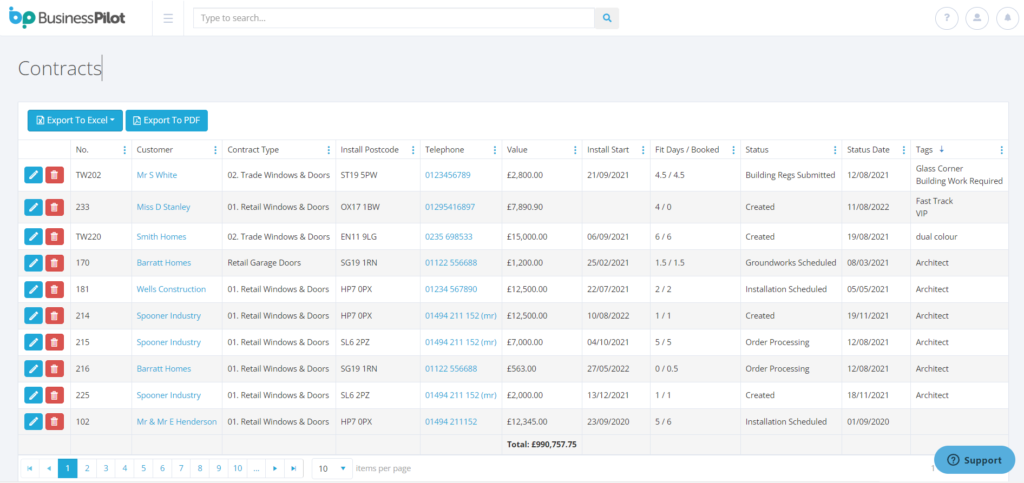Screen dimensions: 1024x483
Task: Delete contract 215 trash icon
Action: [55, 342]
